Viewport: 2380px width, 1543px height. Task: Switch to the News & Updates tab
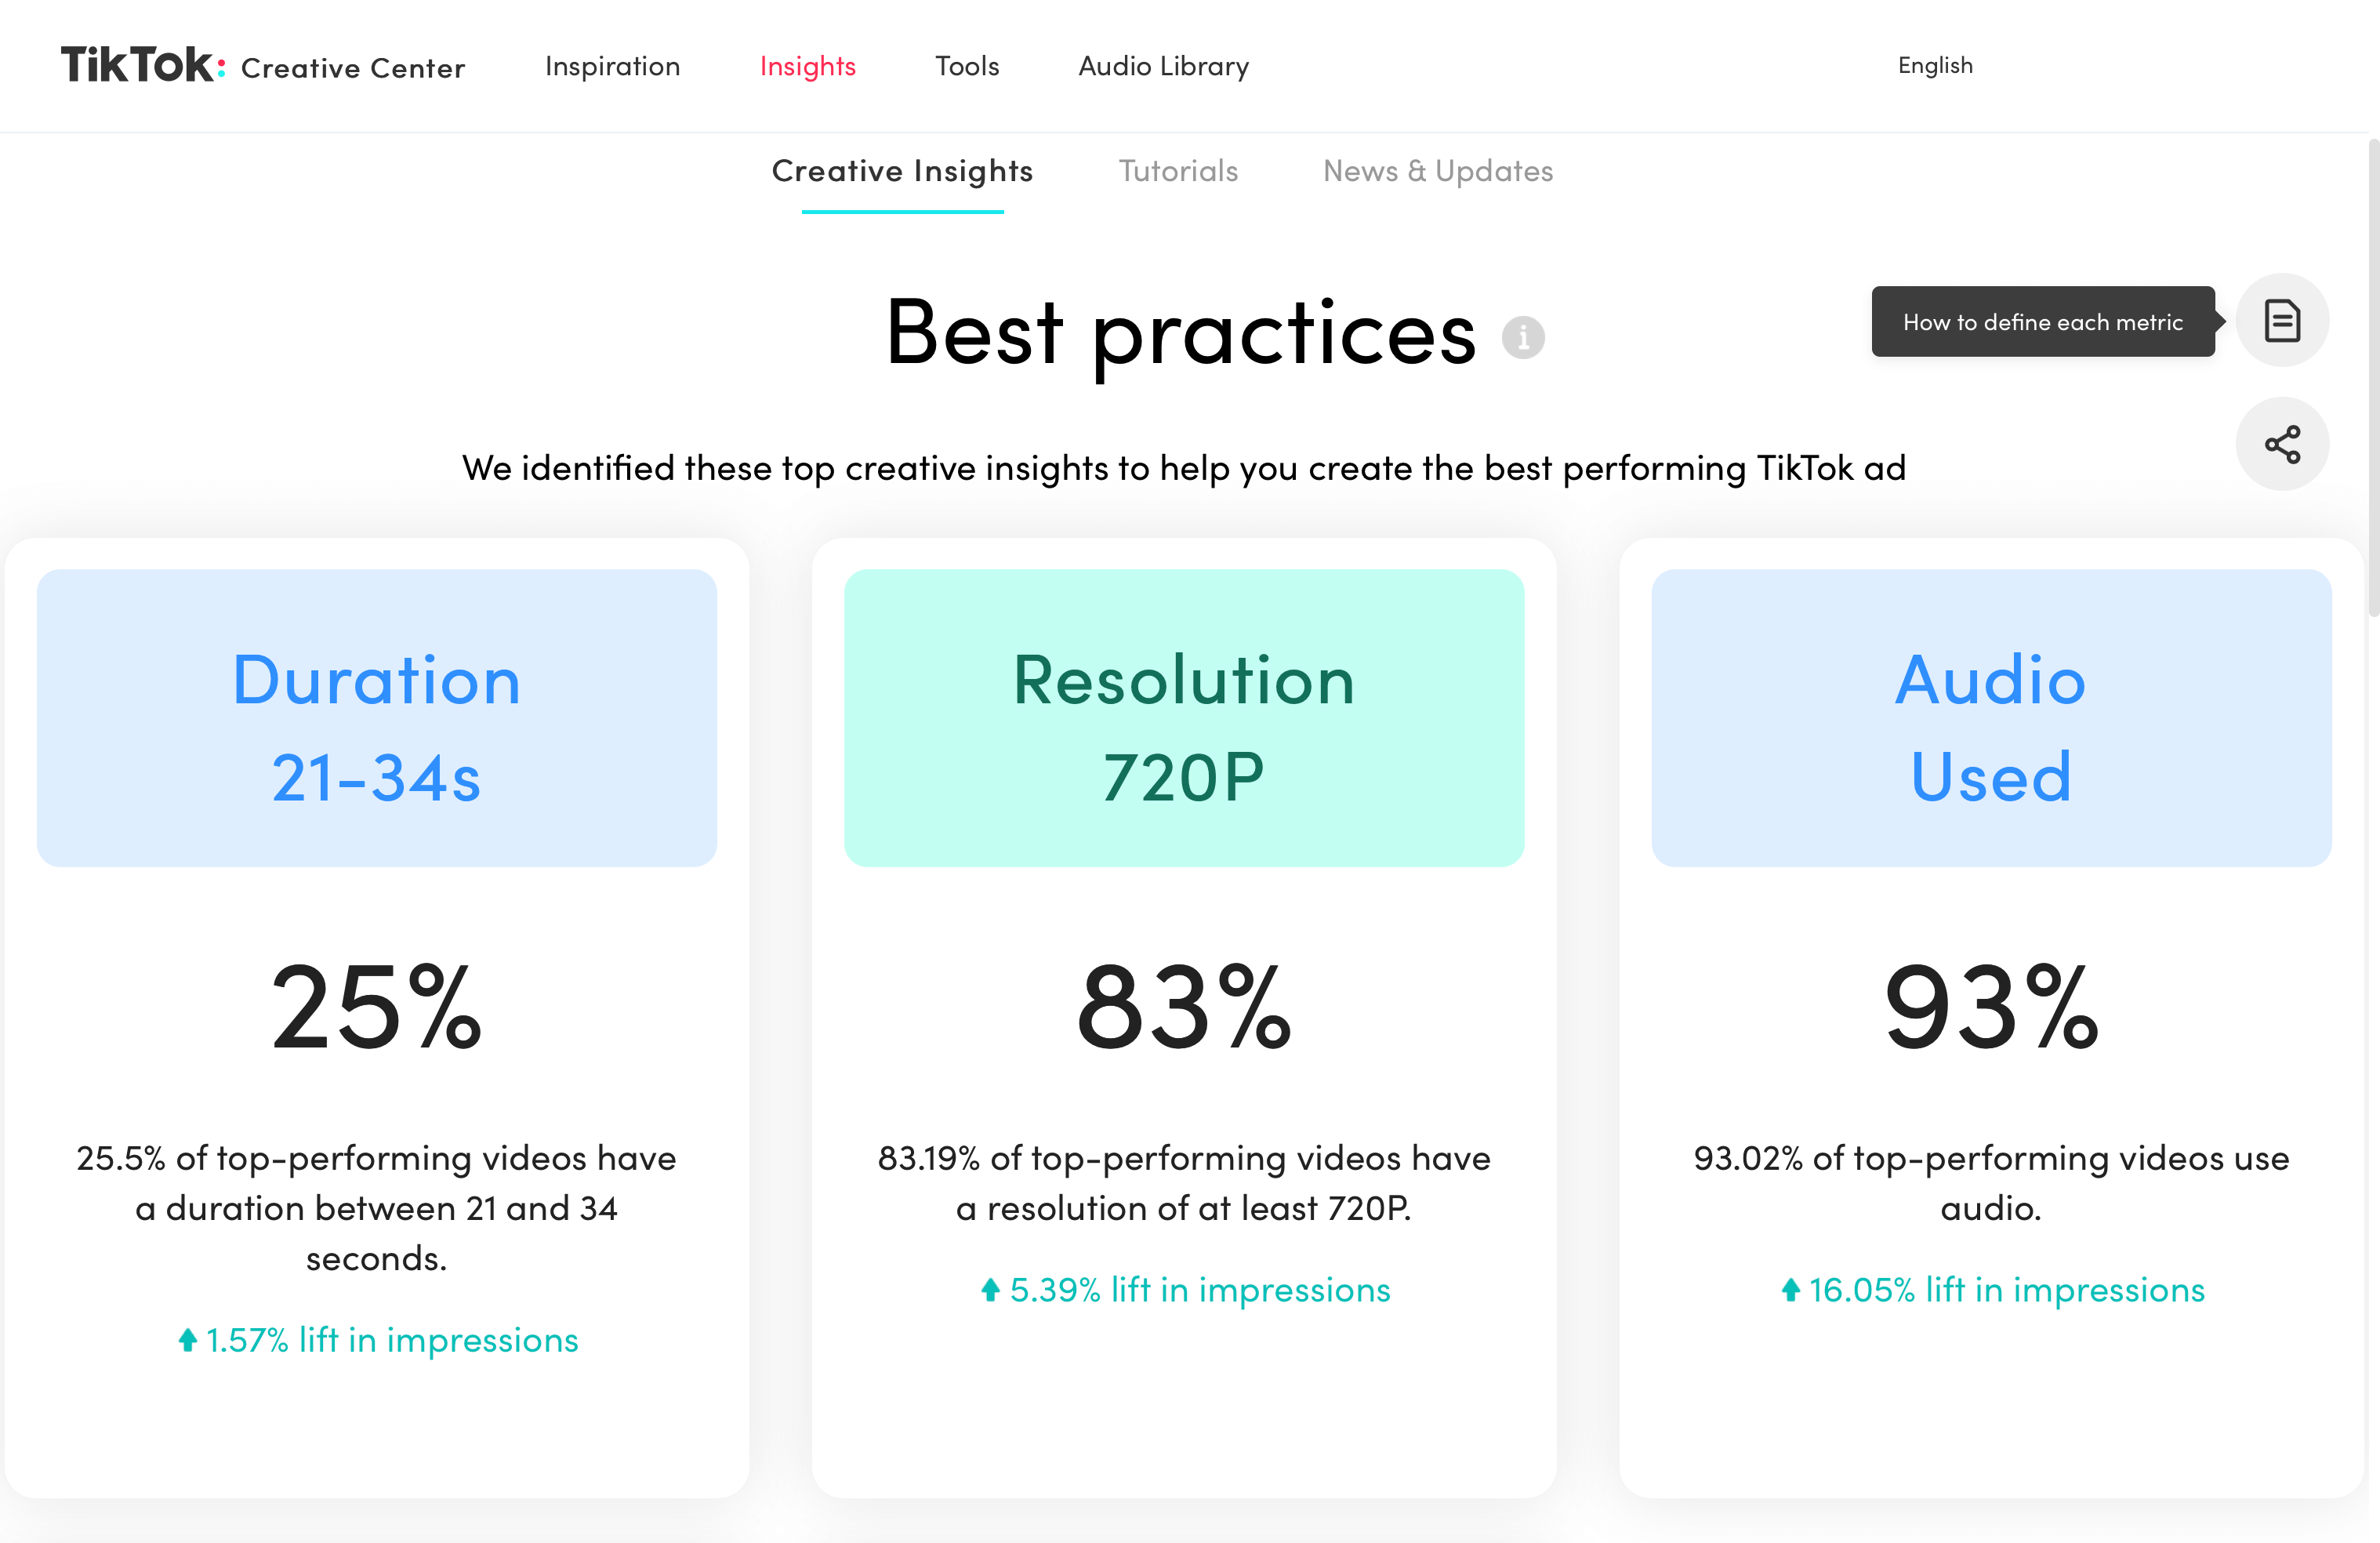(x=1438, y=169)
